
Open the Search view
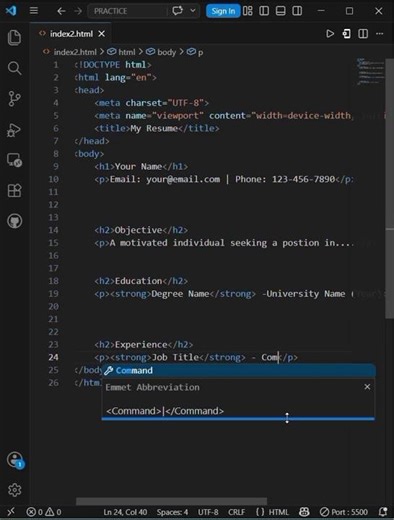tap(15, 68)
